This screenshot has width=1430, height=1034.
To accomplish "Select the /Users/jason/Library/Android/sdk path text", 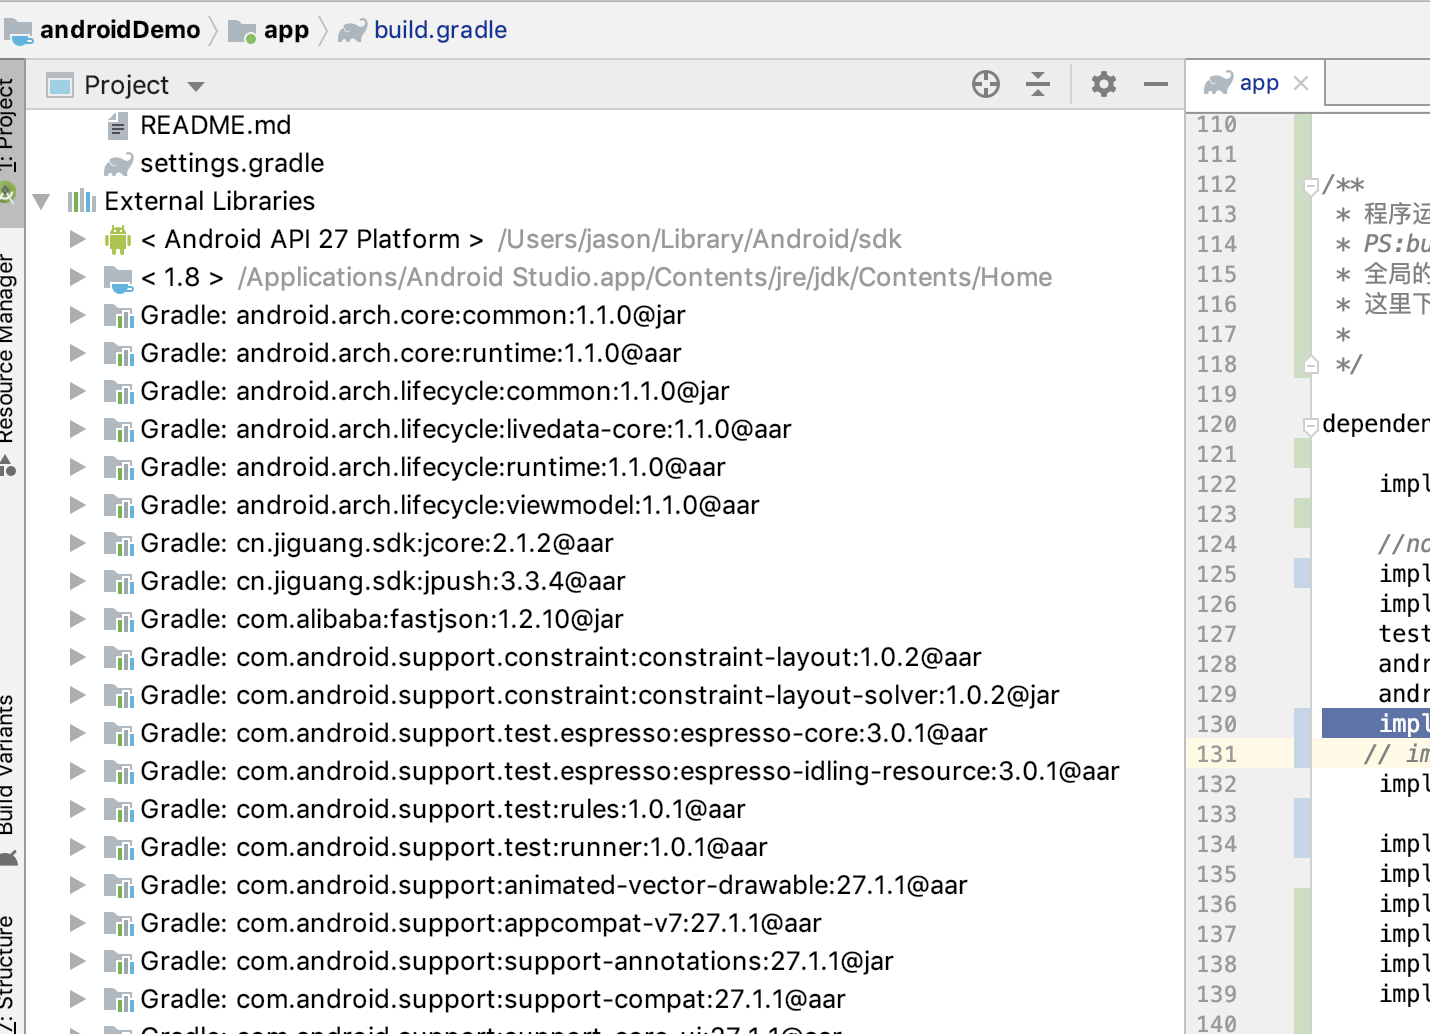I will pos(700,239).
